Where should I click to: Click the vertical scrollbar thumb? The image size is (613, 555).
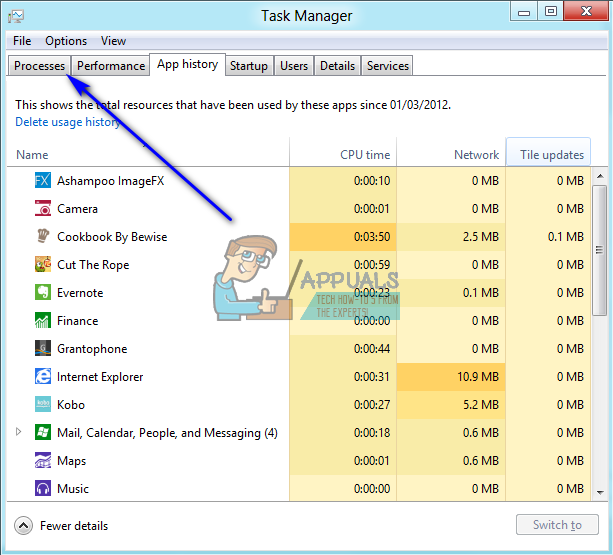[x=600, y=250]
